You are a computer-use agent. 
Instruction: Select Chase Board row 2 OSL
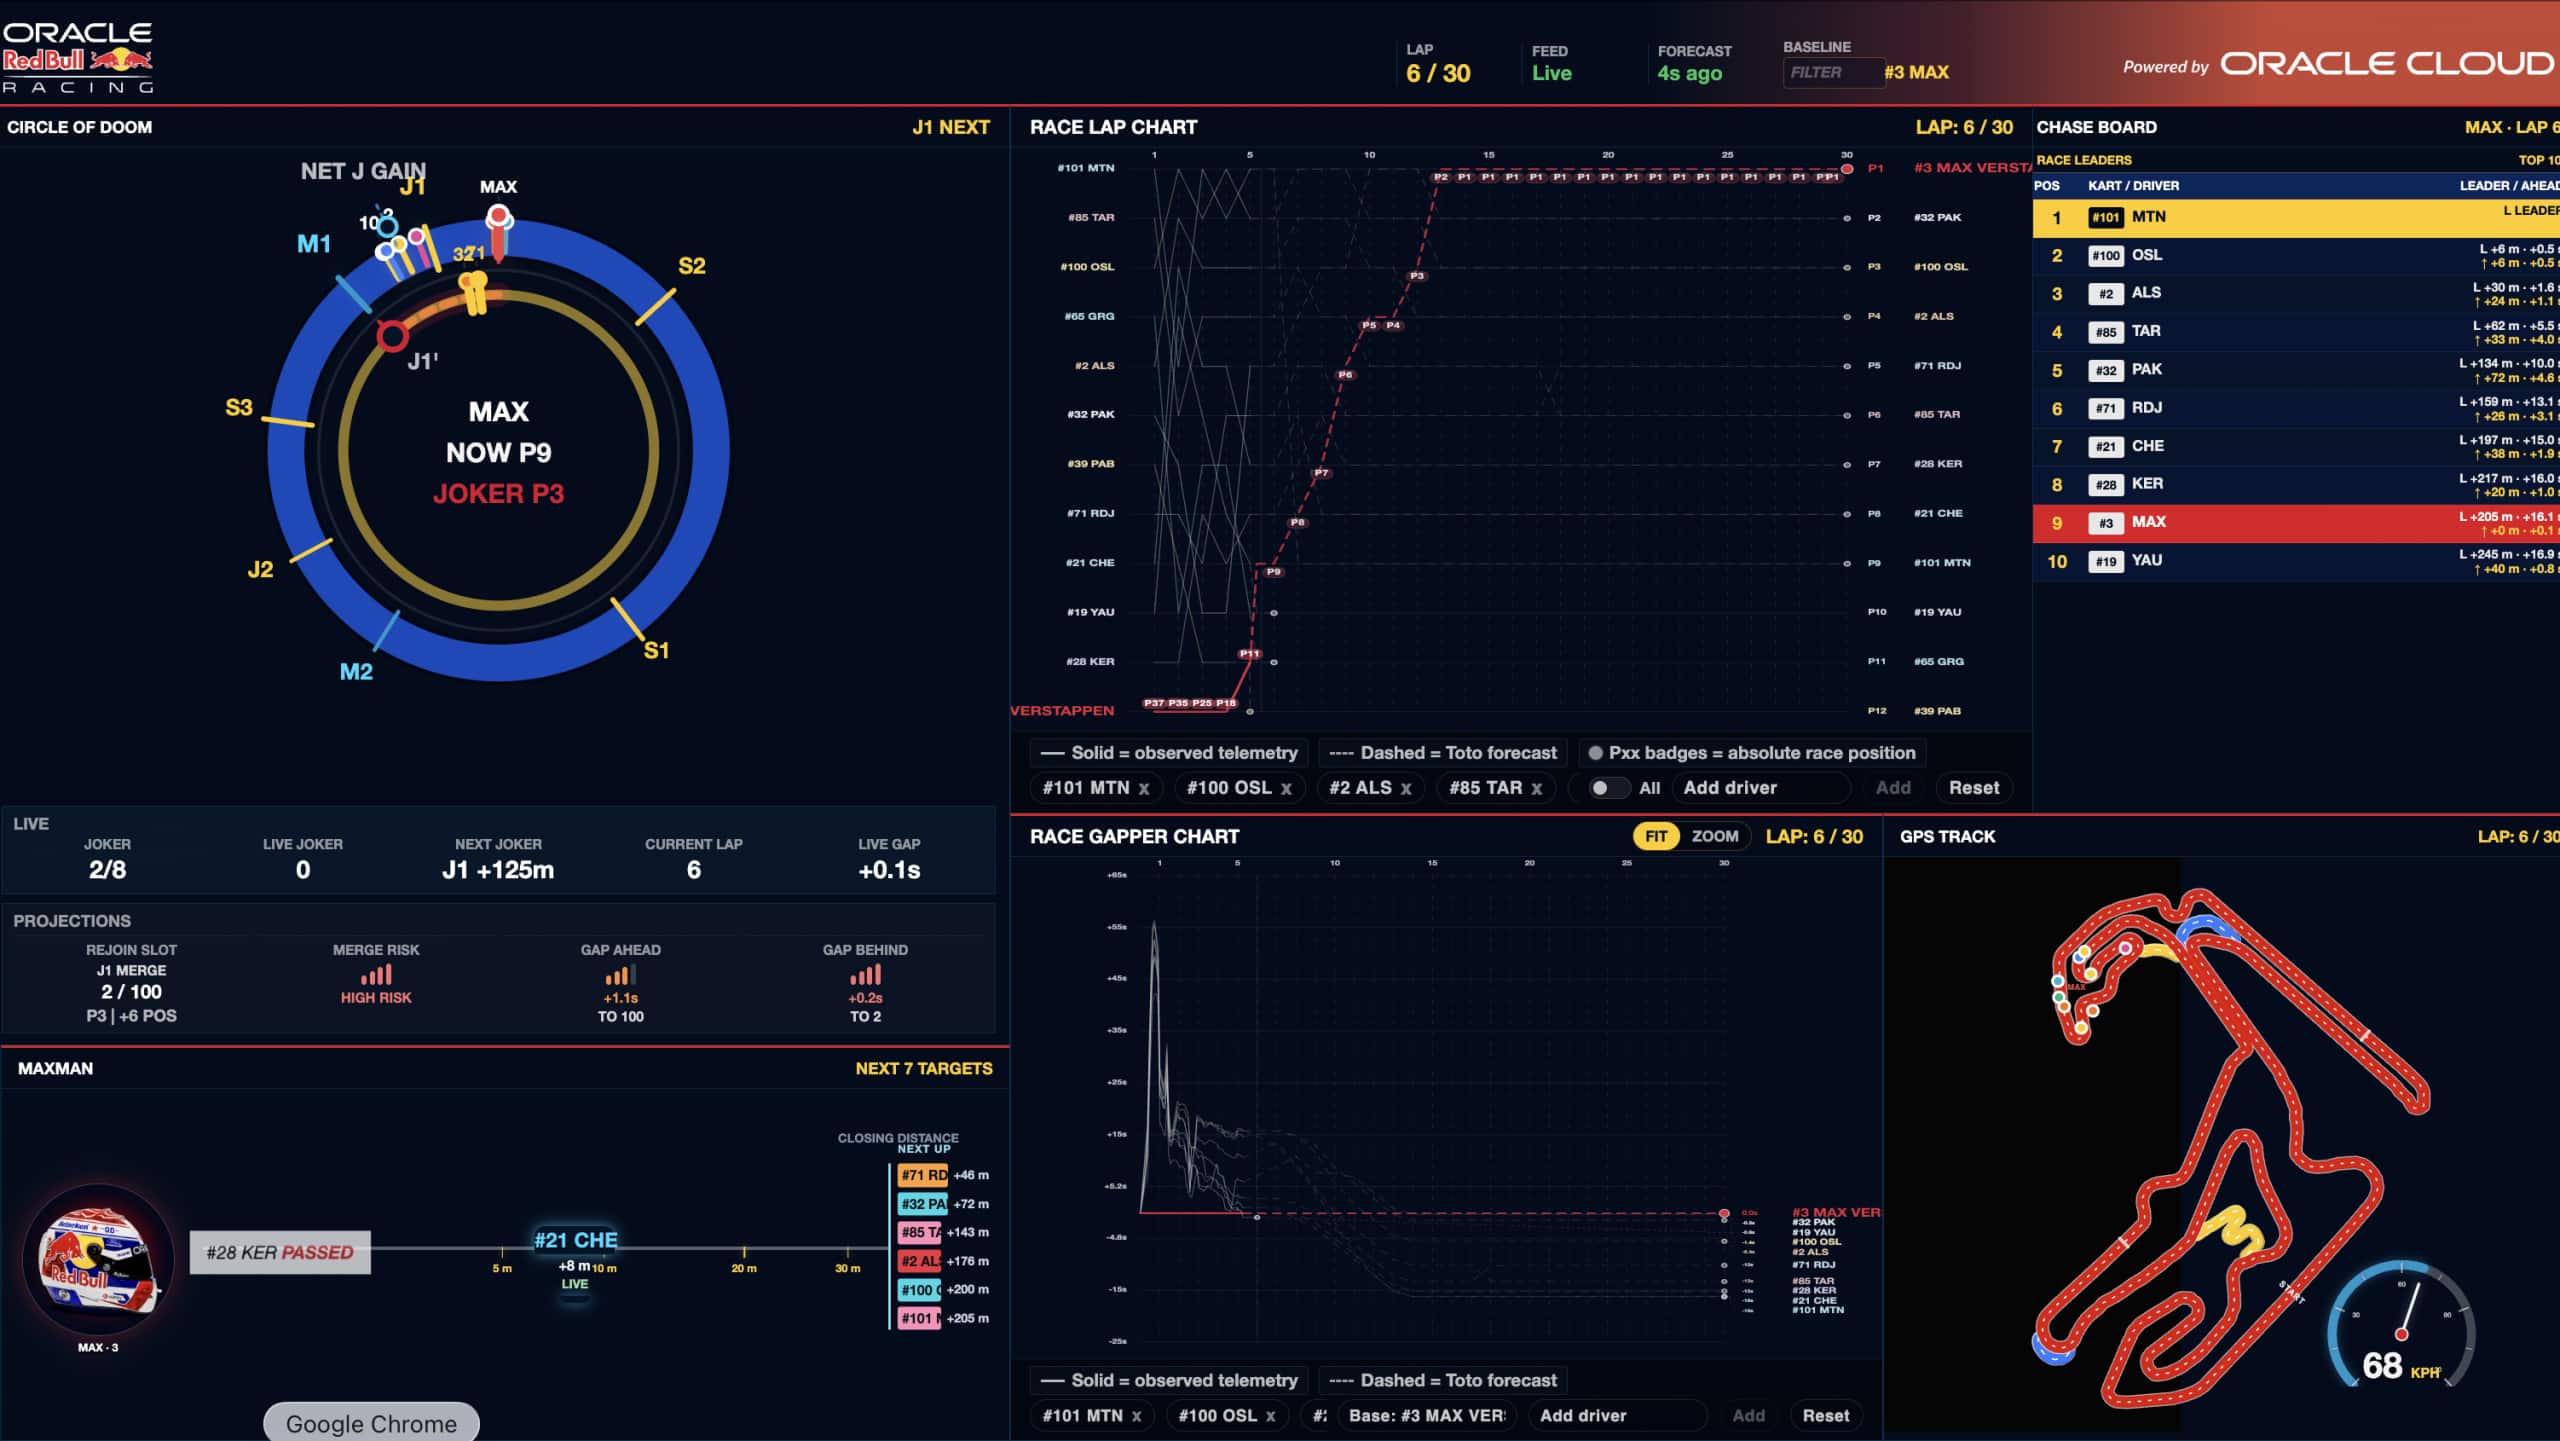coord(2296,256)
